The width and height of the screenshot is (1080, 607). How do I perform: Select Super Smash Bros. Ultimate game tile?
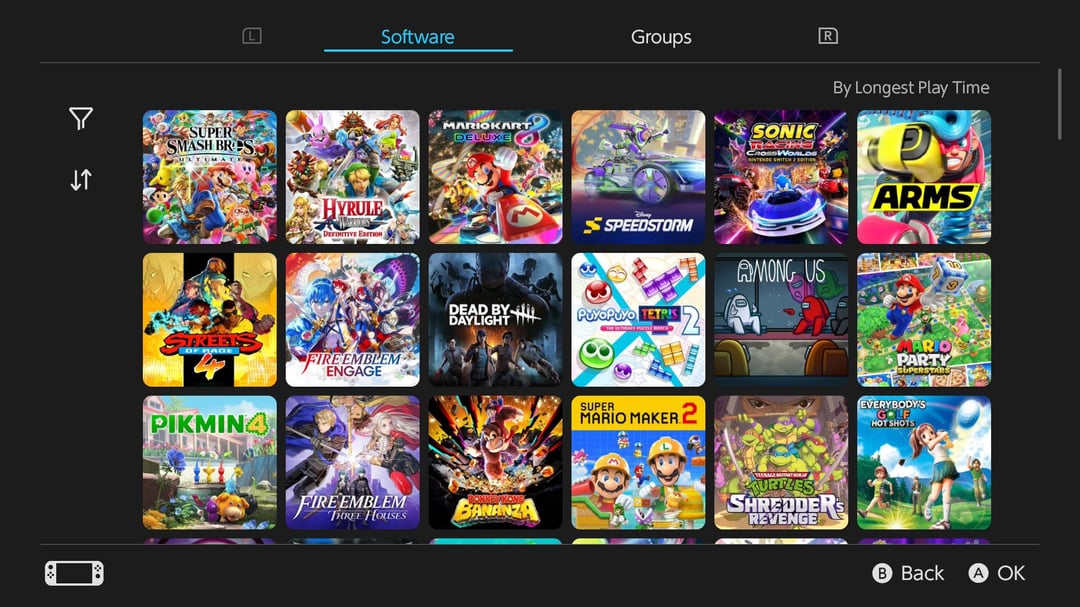pos(209,177)
